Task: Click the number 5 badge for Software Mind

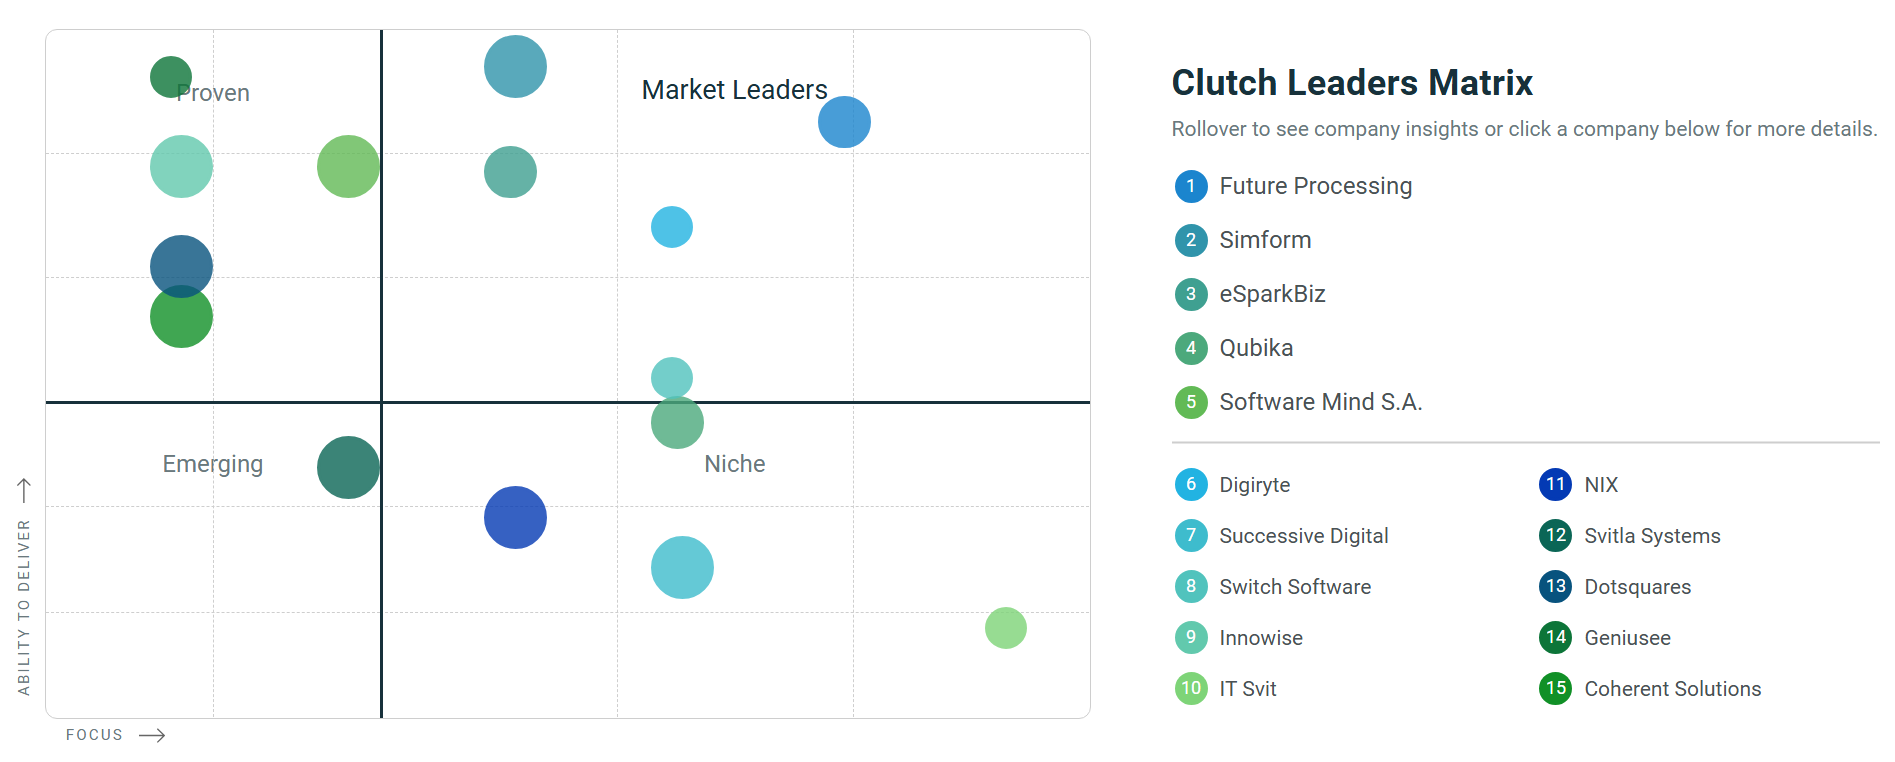Action: [1190, 402]
